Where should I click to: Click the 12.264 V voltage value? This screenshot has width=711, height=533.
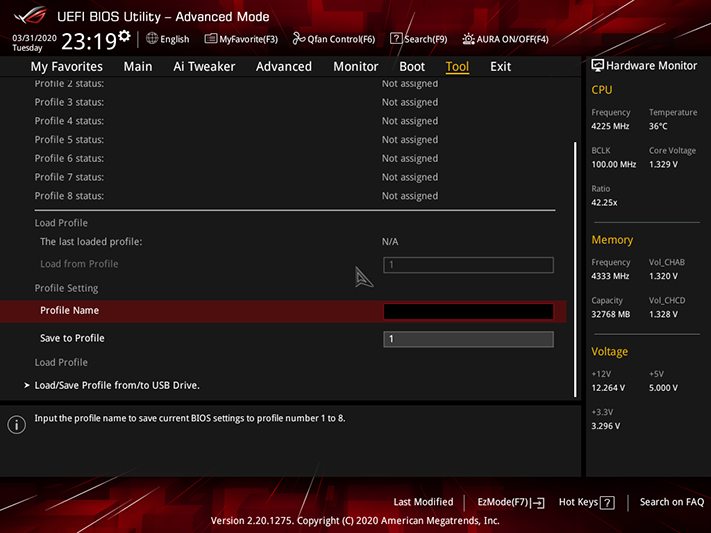point(608,388)
